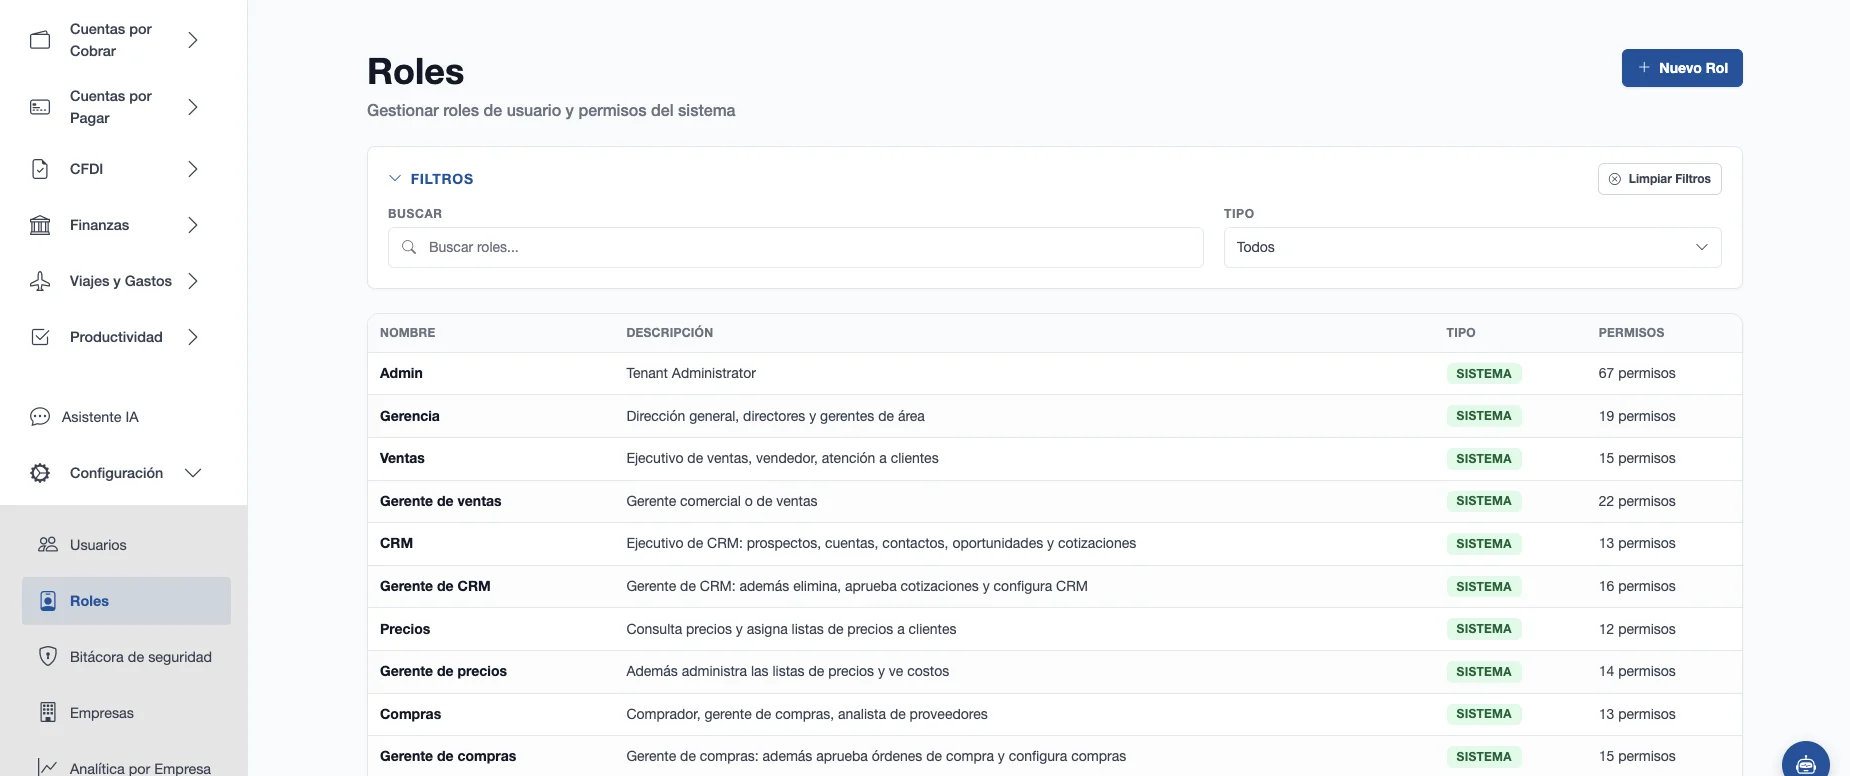Open the Asistente IA chat icon
The image size is (1850, 776).
(40, 417)
